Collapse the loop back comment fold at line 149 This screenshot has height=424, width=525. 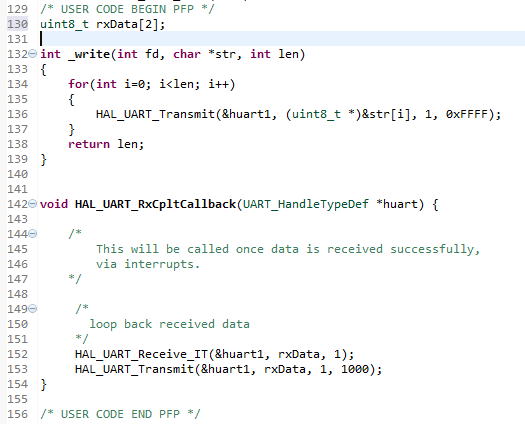tap(32, 308)
